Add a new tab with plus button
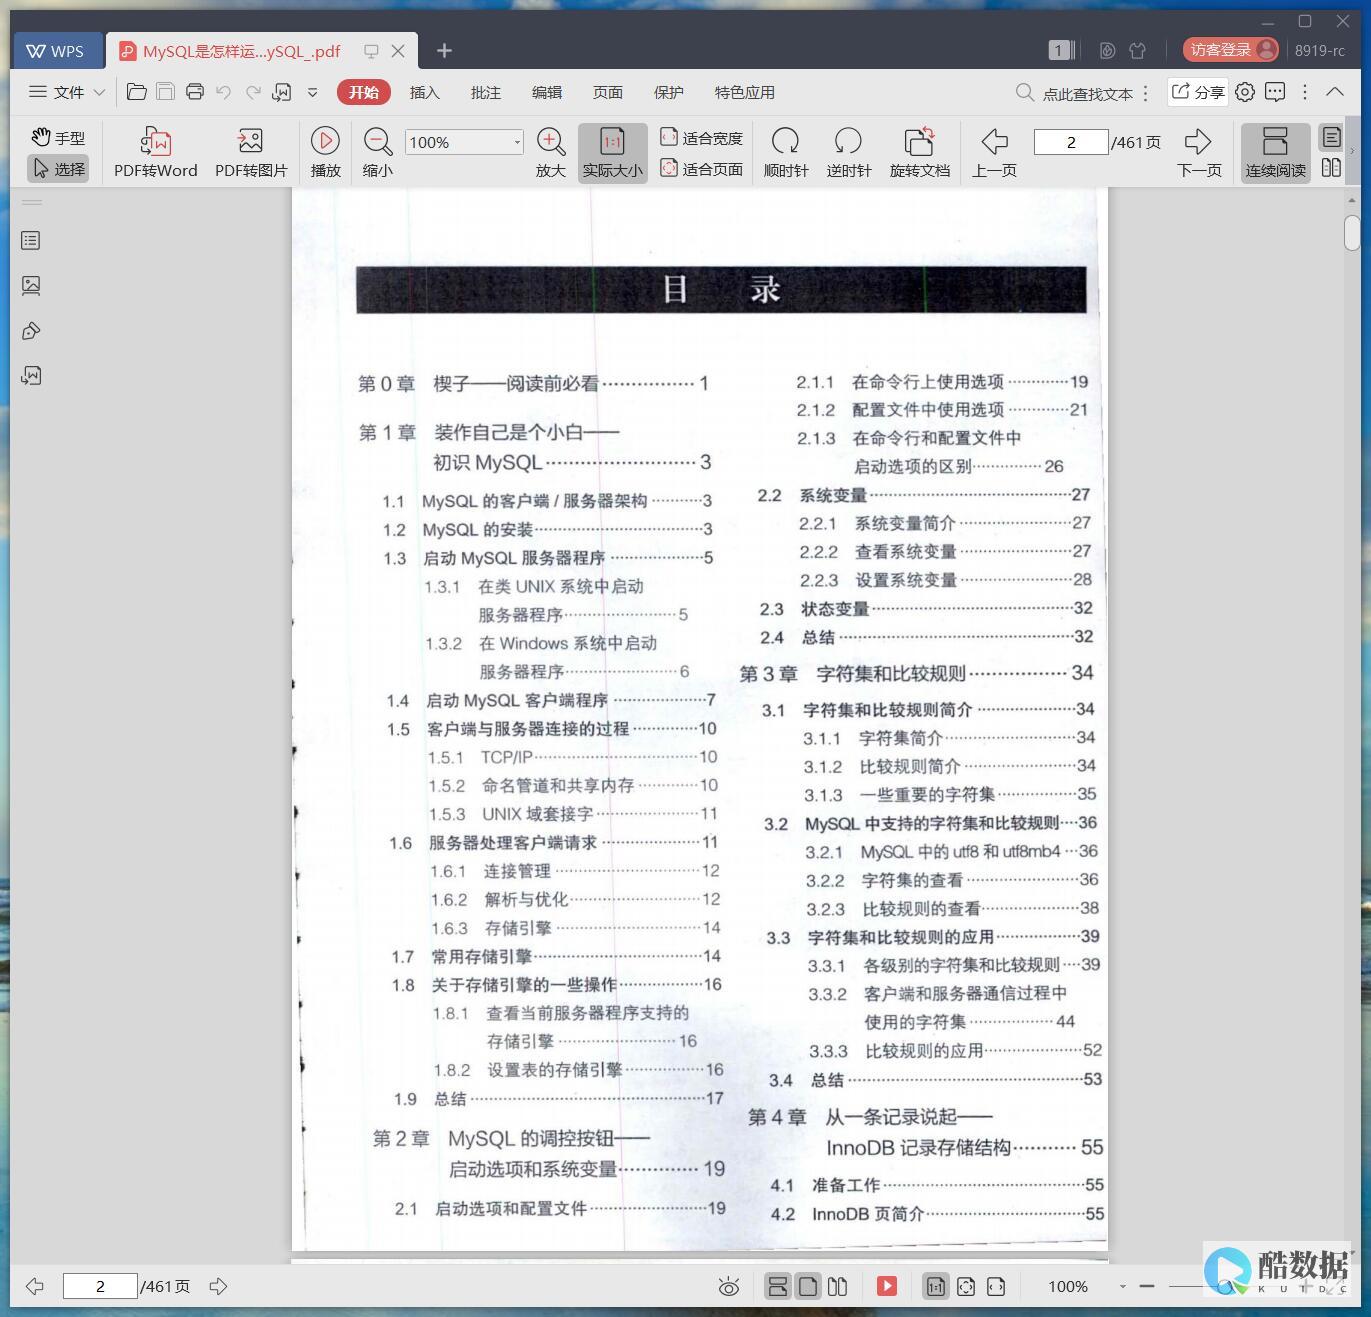1371x1317 pixels. 445,50
